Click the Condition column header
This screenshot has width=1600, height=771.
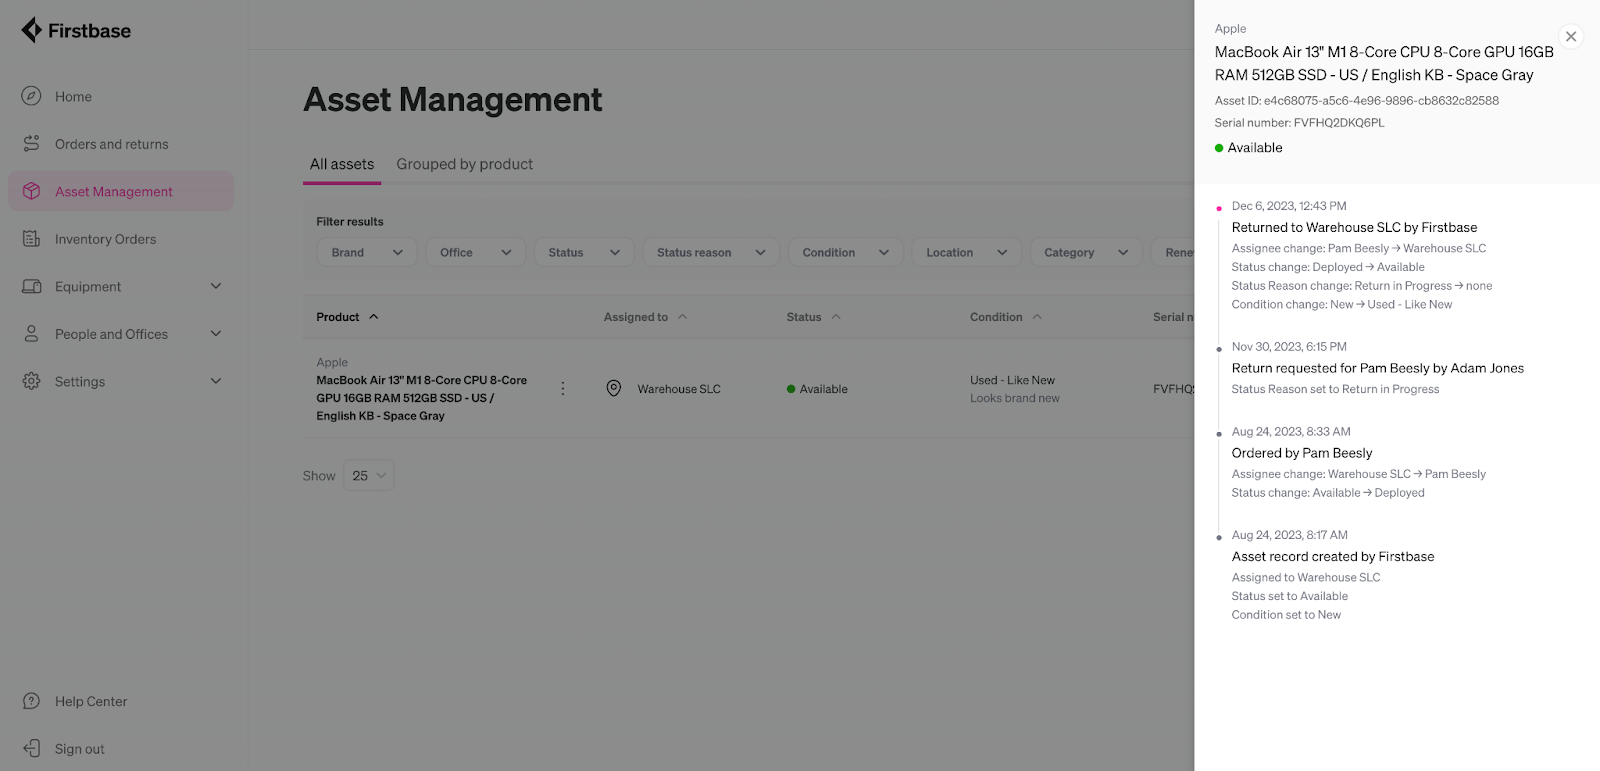[996, 317]
